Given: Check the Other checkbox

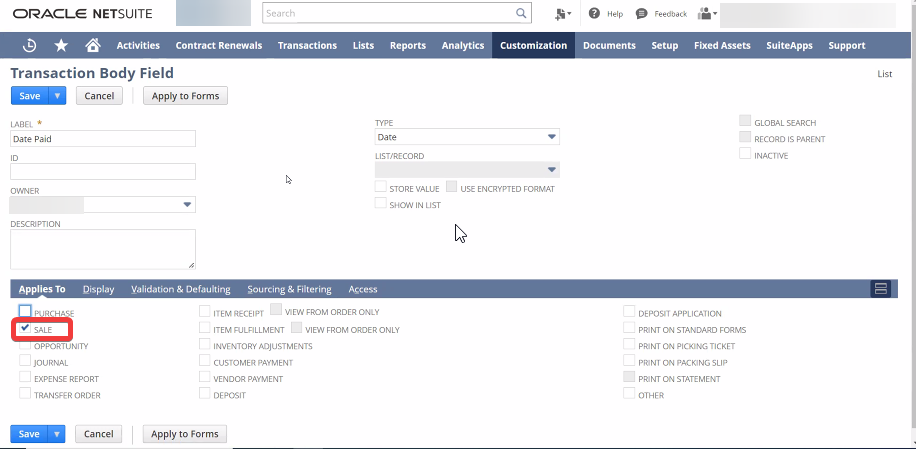Looking at the screenshot, I should (x=629, y=394).
